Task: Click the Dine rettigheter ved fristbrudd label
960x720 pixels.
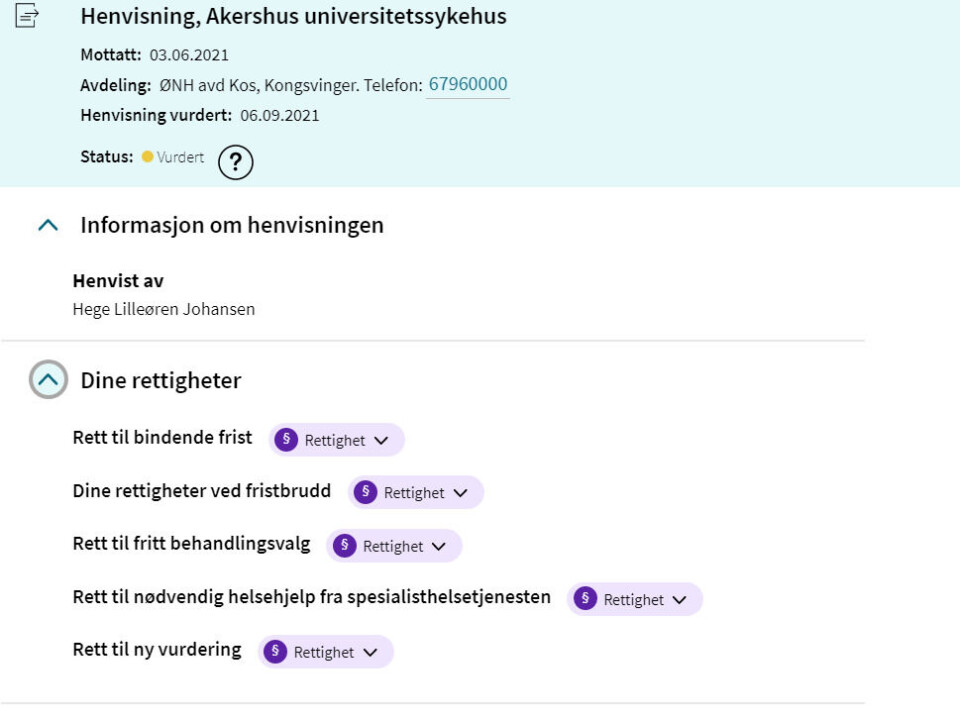Action: click(201, 490)
